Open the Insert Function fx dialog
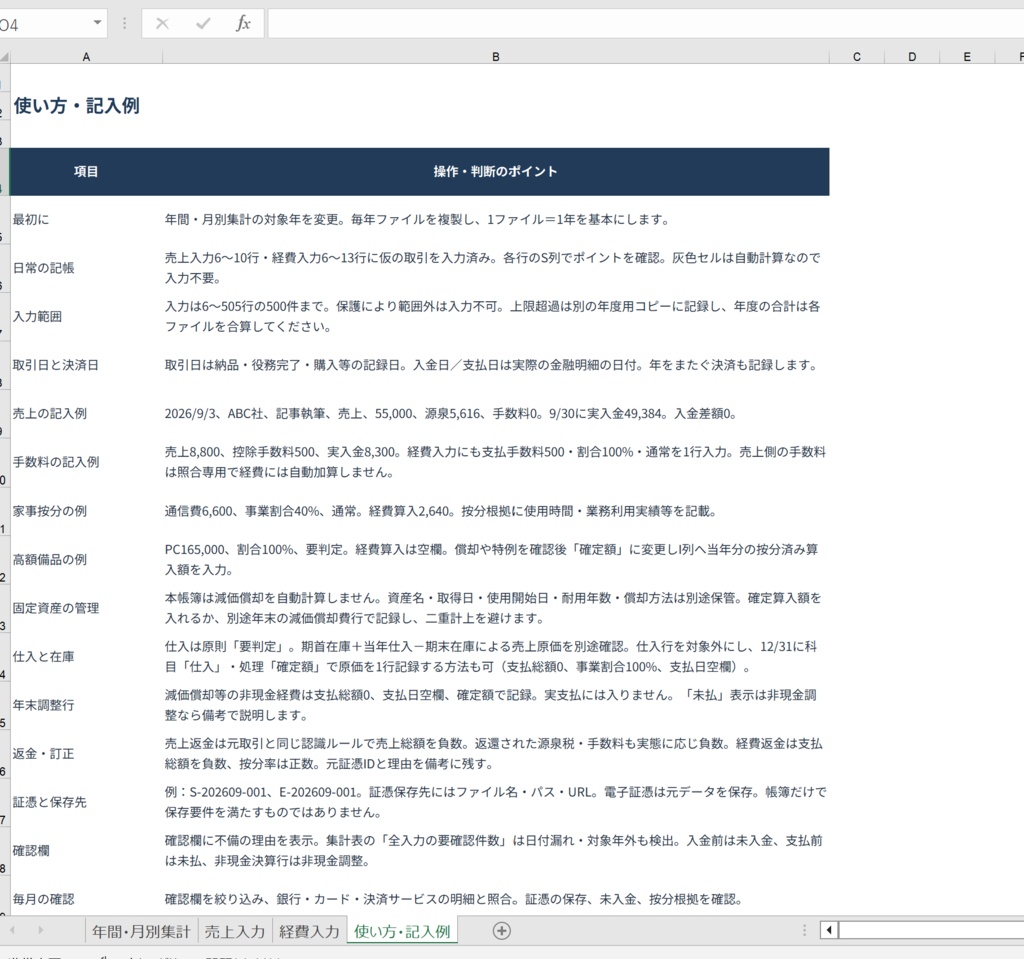The width and height of the screenshot is (1024, 959). (x=243, y=24)
